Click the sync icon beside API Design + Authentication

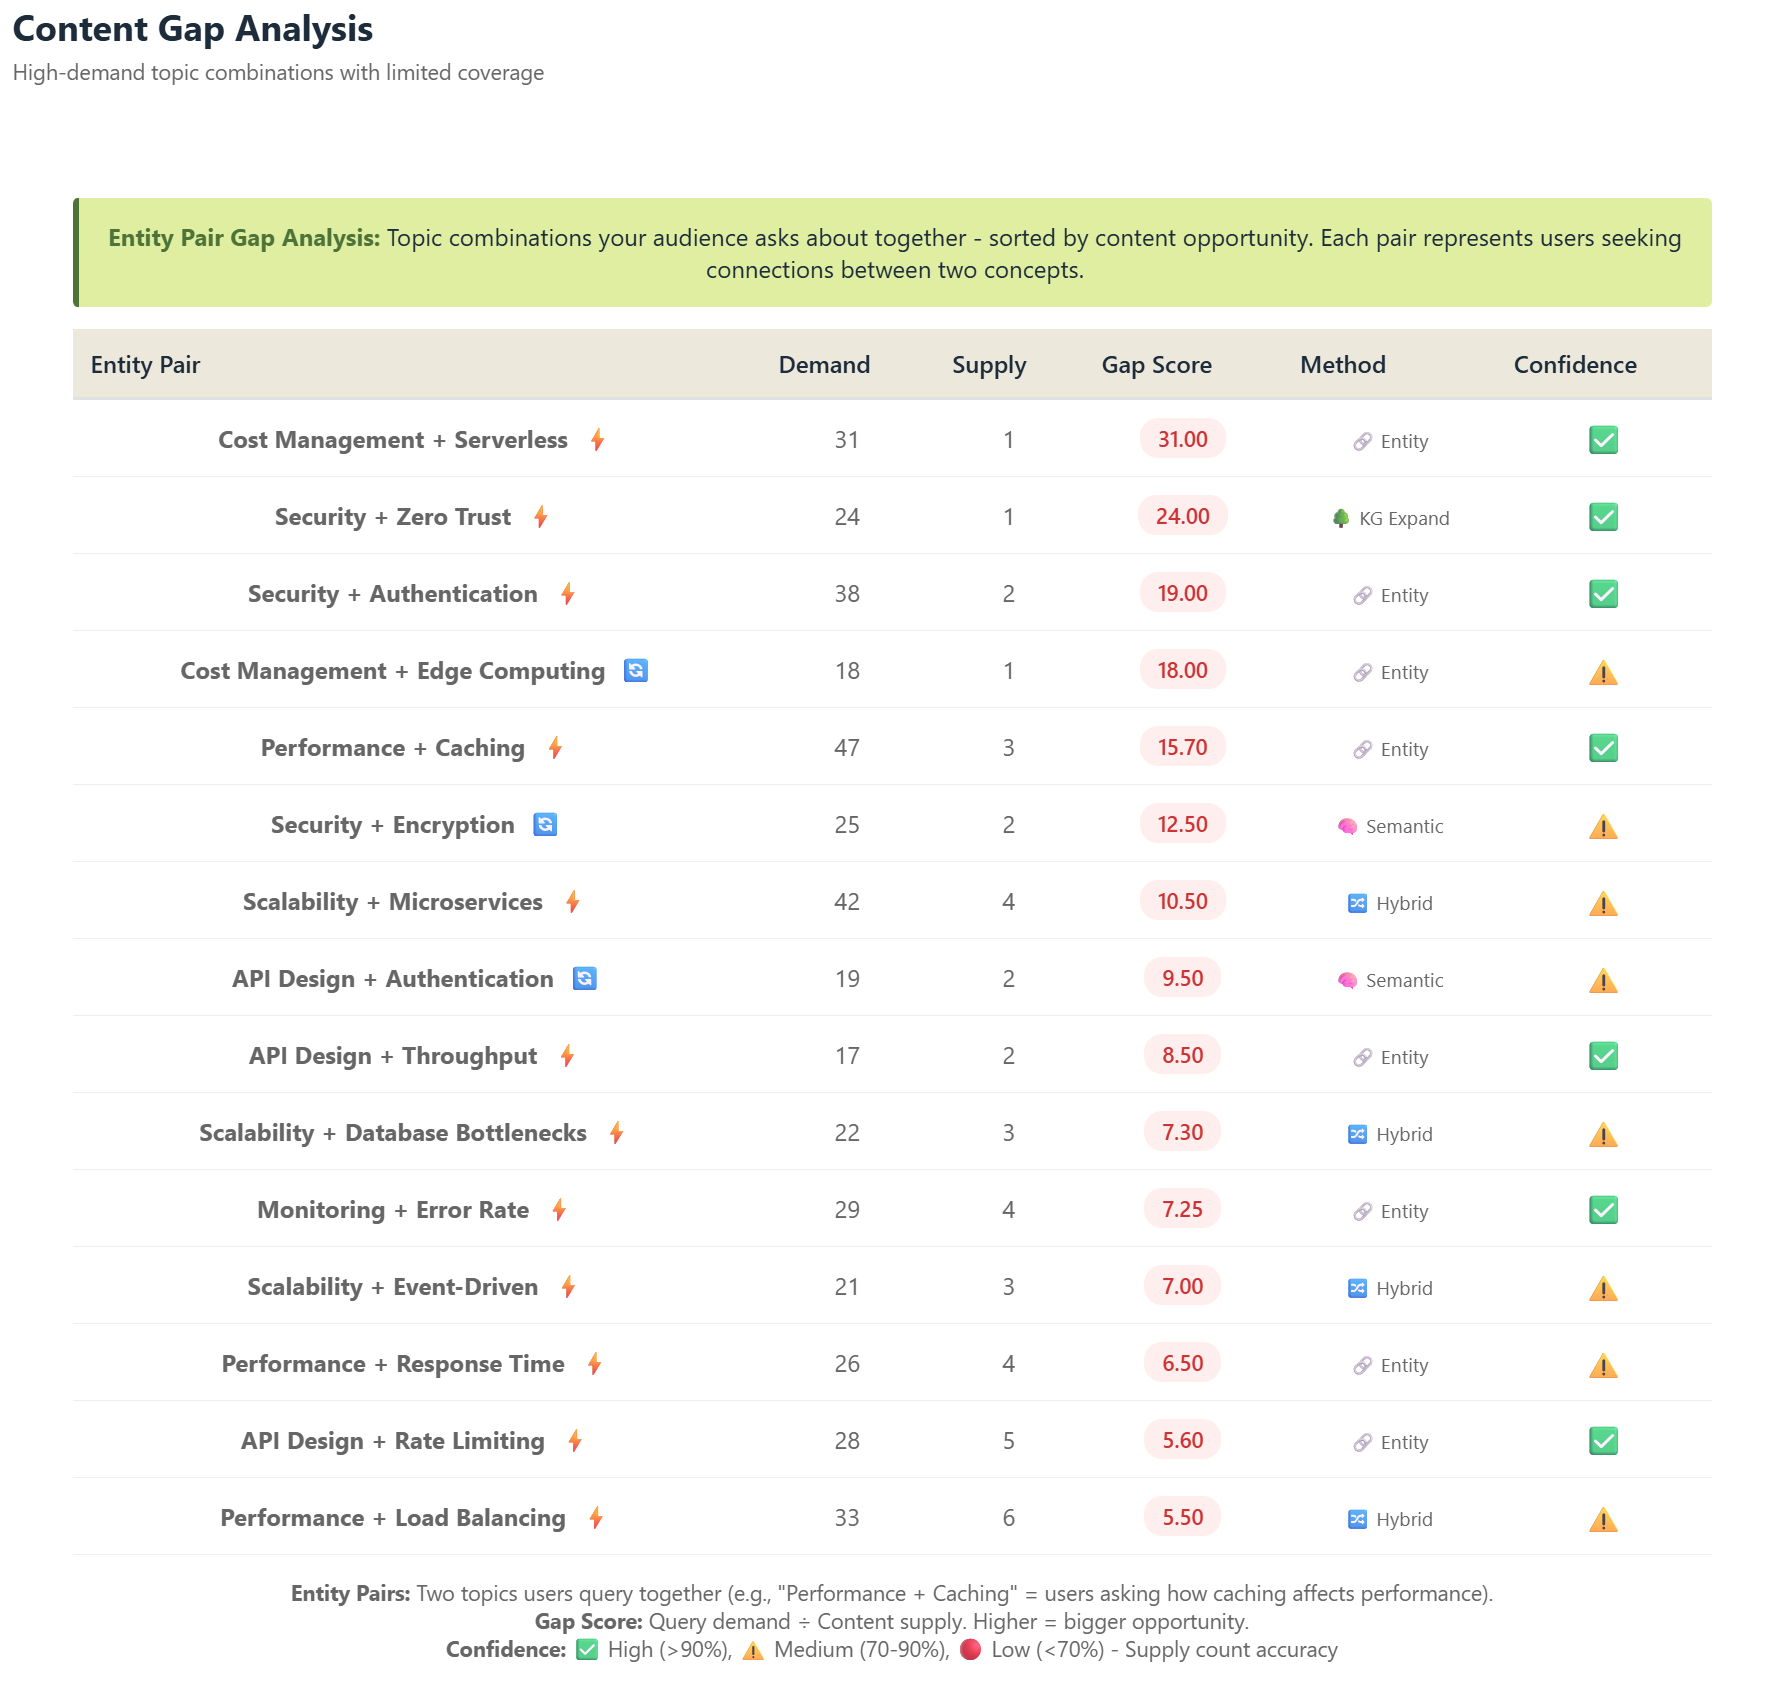tap(585, 979)
